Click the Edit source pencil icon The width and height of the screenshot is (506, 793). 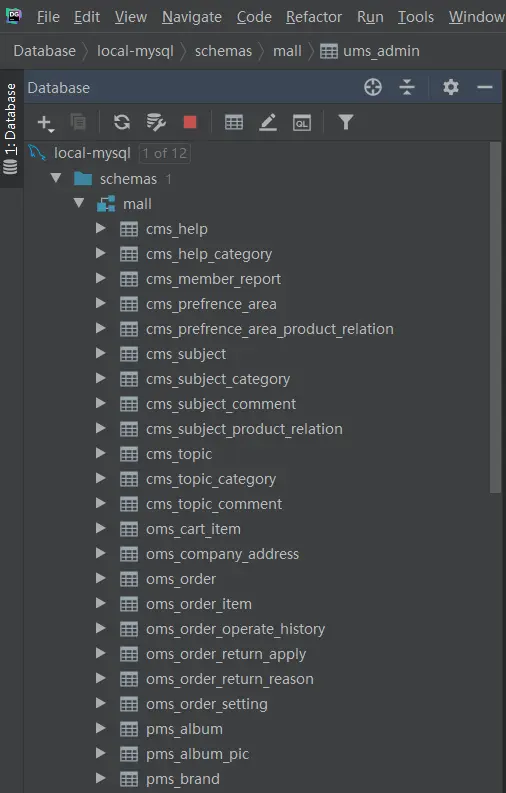click(x=268, y=122)
